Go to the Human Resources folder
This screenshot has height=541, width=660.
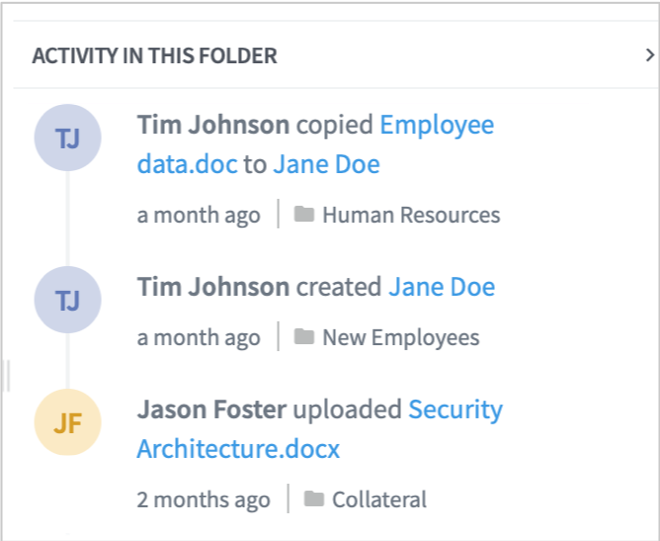coord(410,215)
